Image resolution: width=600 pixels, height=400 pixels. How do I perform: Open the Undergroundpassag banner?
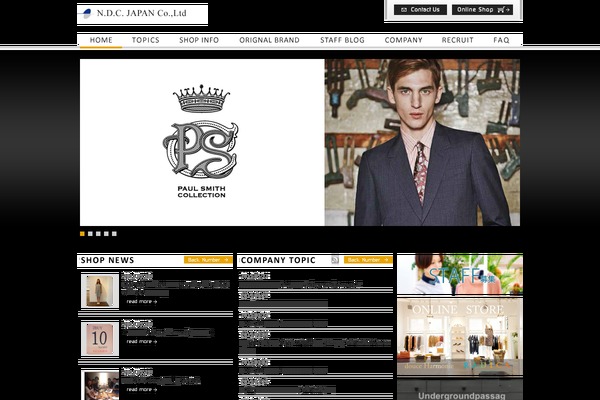460,390
